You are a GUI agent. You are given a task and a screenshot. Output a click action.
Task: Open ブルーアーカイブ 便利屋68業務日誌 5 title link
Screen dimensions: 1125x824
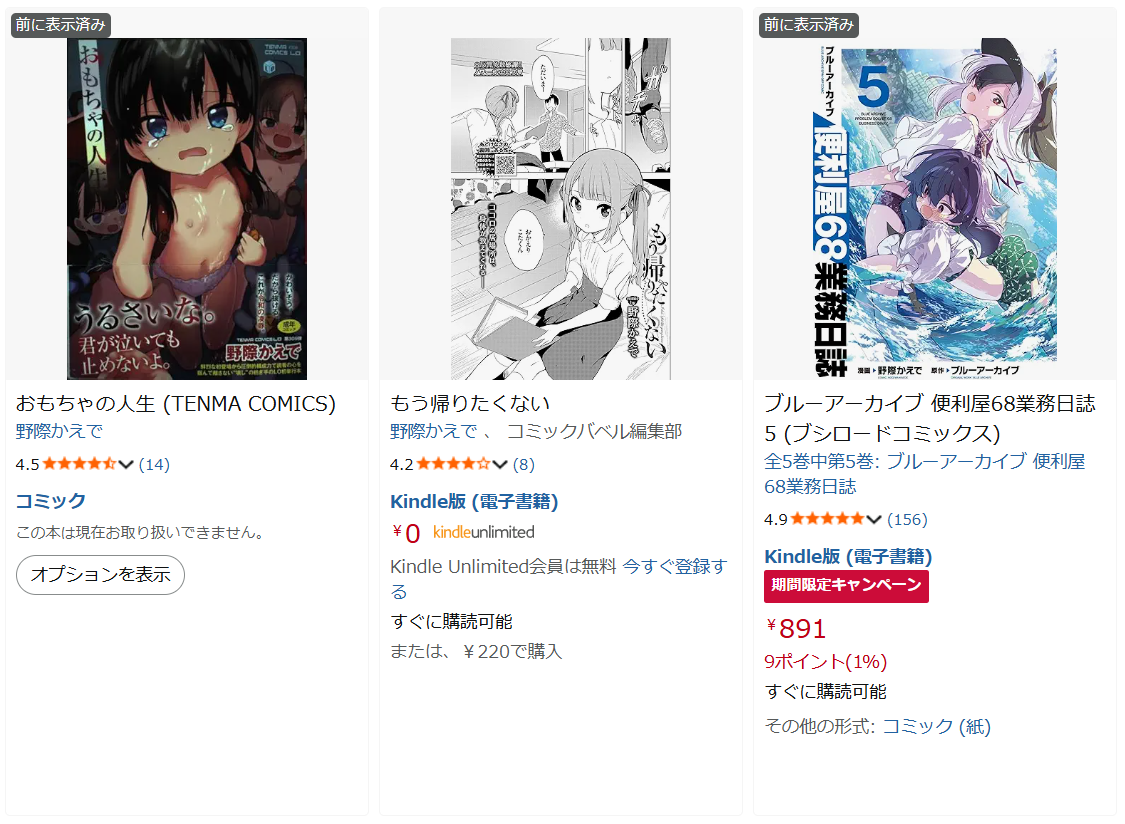929,418
